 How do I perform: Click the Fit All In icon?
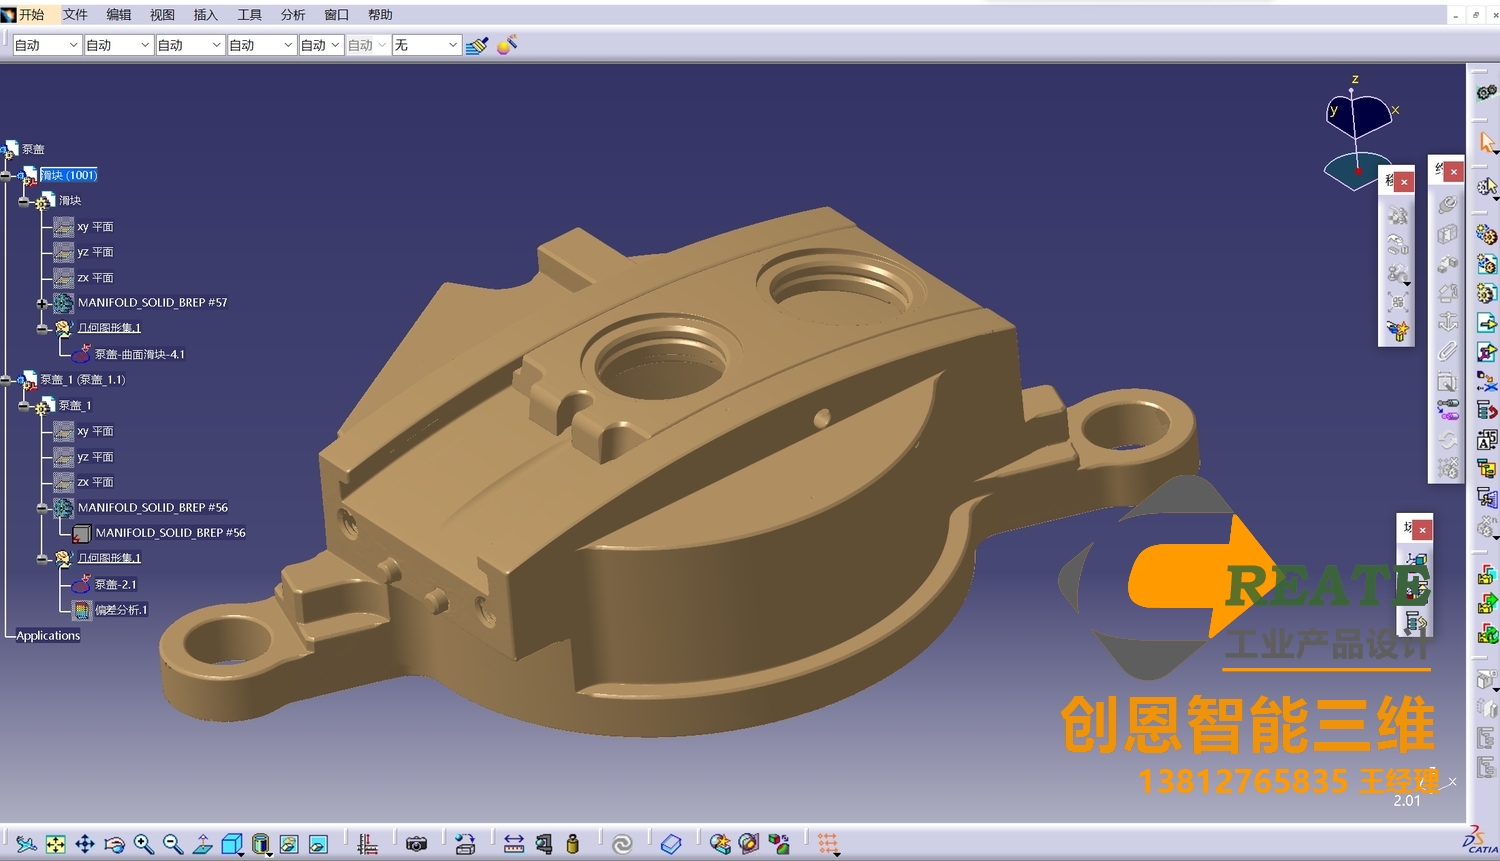pos(56,844)
